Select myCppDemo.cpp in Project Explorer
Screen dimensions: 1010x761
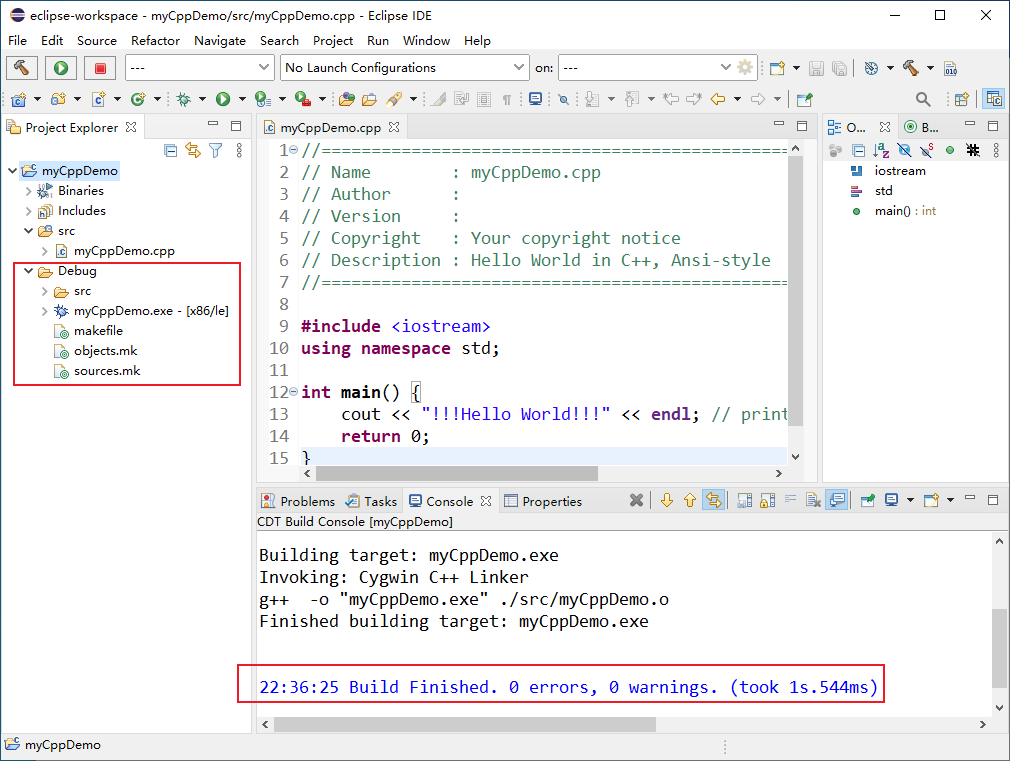(x=124, y=251)
